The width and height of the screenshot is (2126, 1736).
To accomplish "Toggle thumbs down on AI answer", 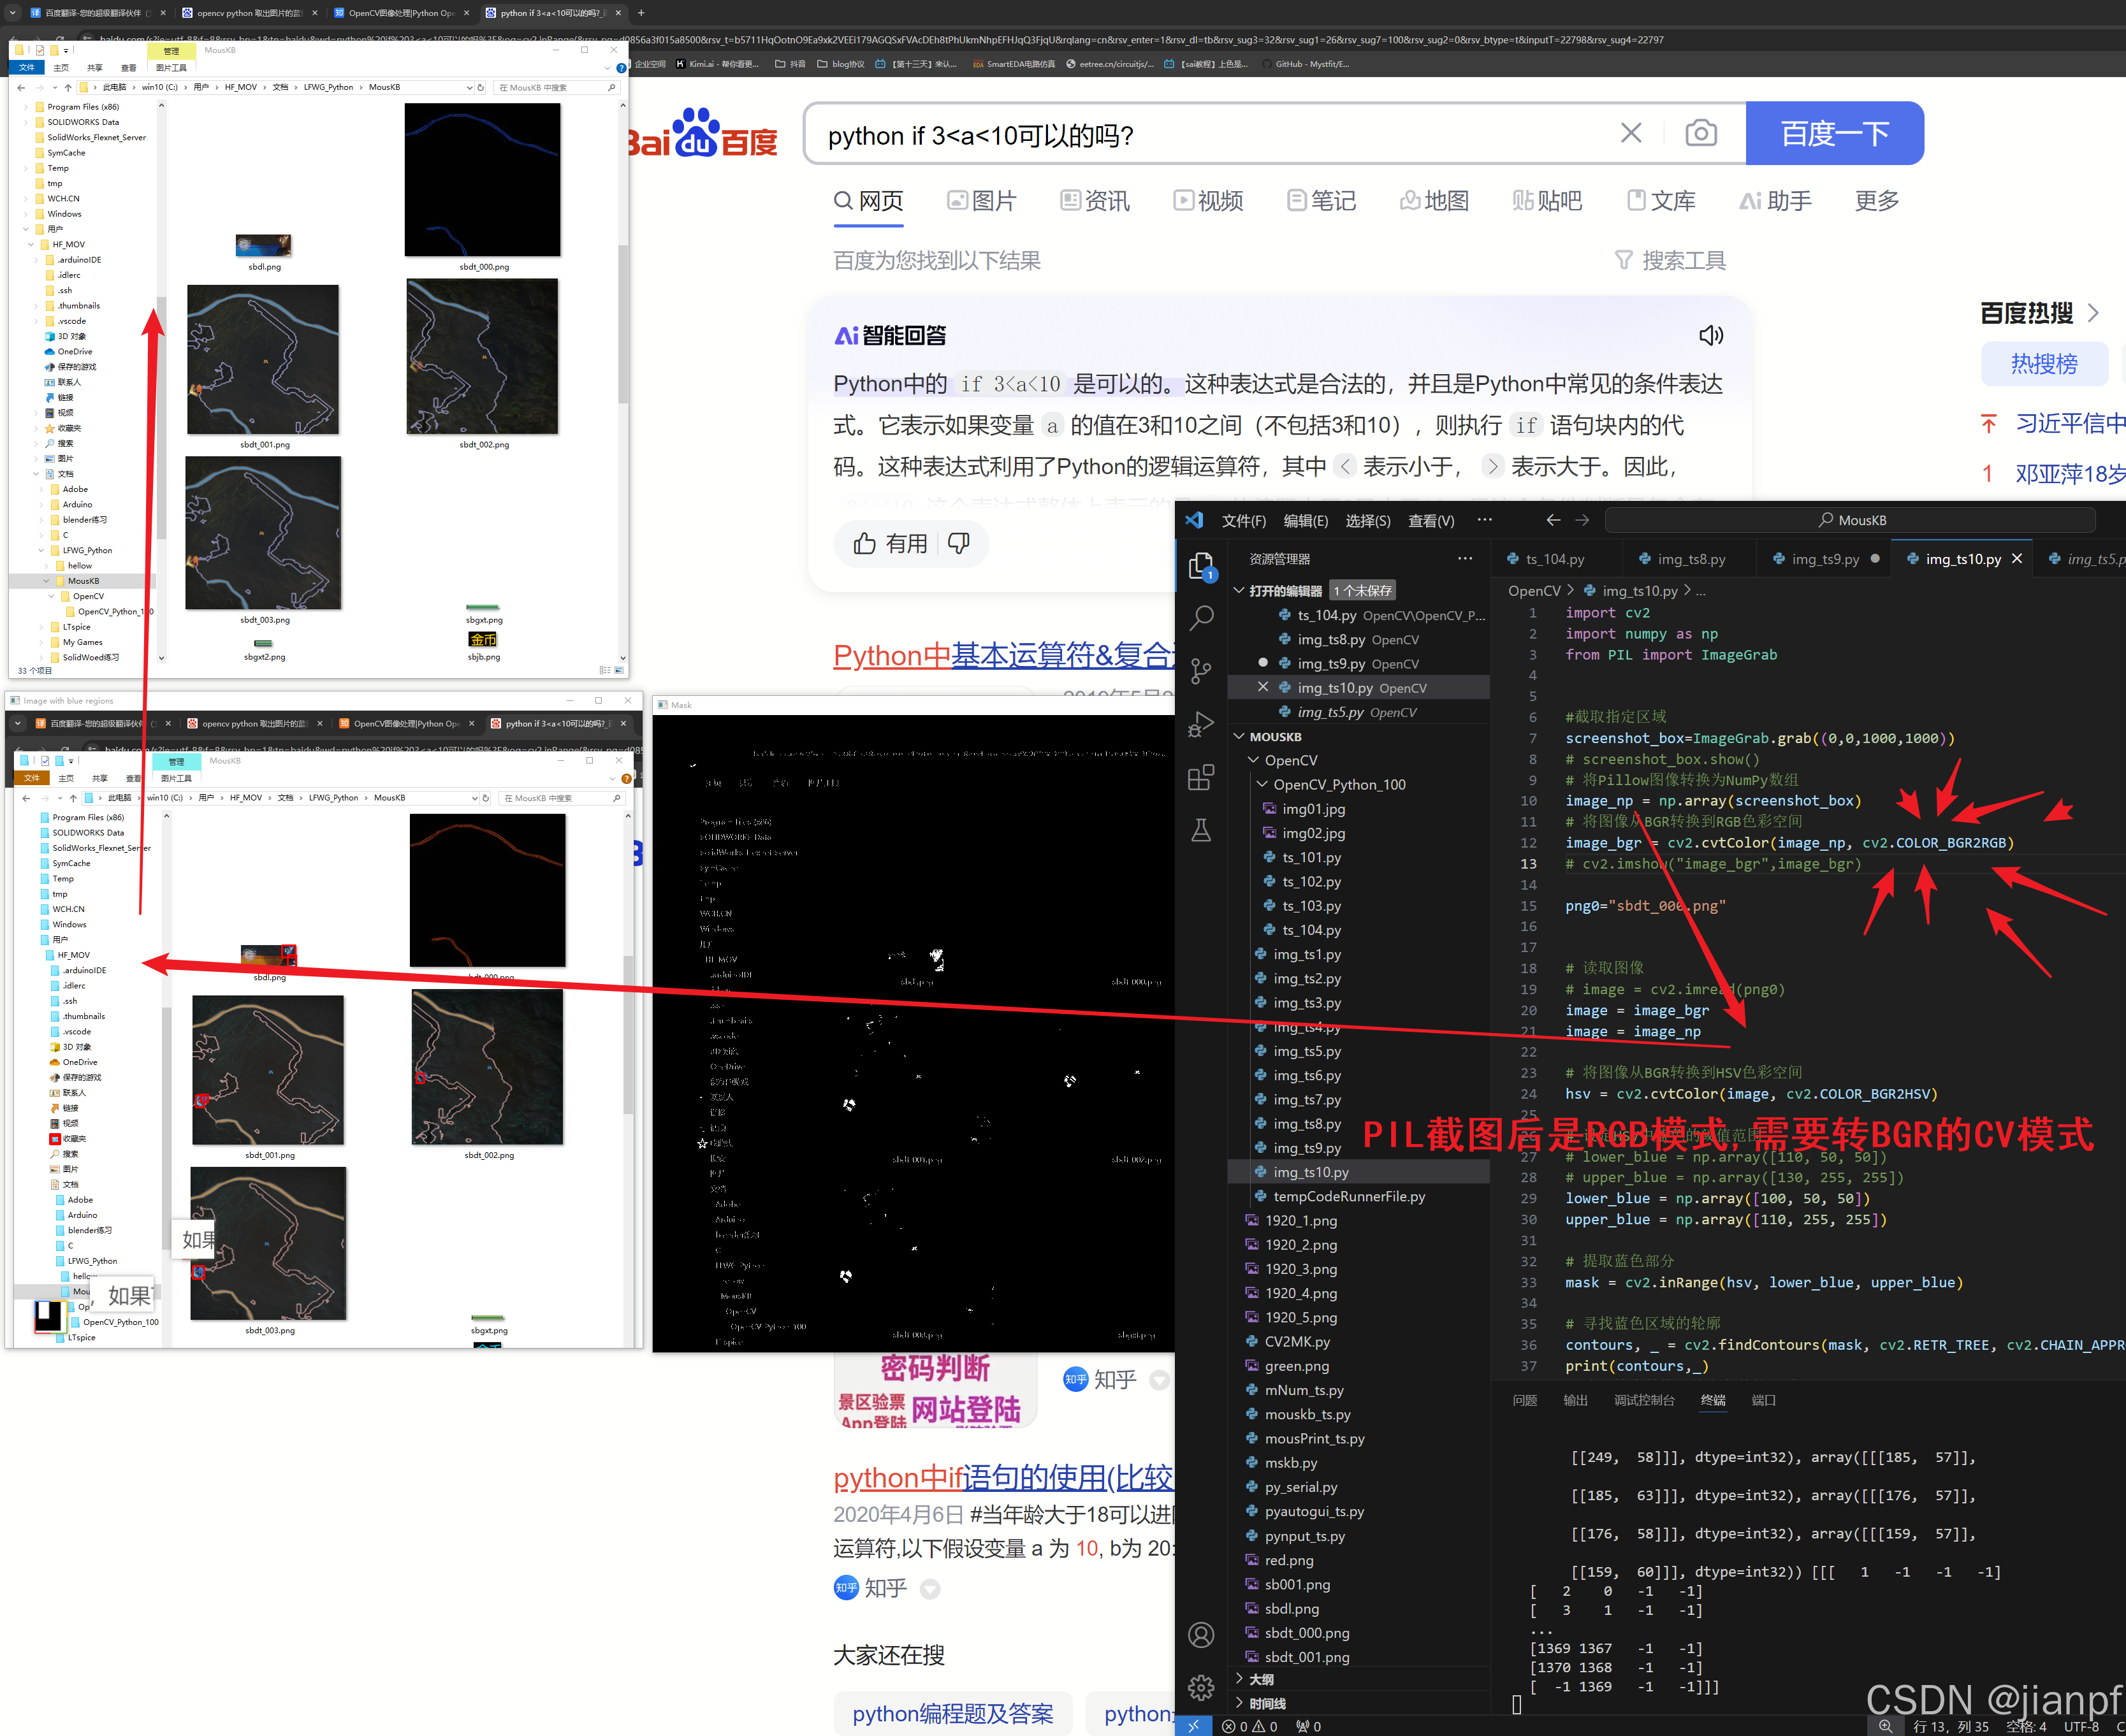I will [958, 543].
